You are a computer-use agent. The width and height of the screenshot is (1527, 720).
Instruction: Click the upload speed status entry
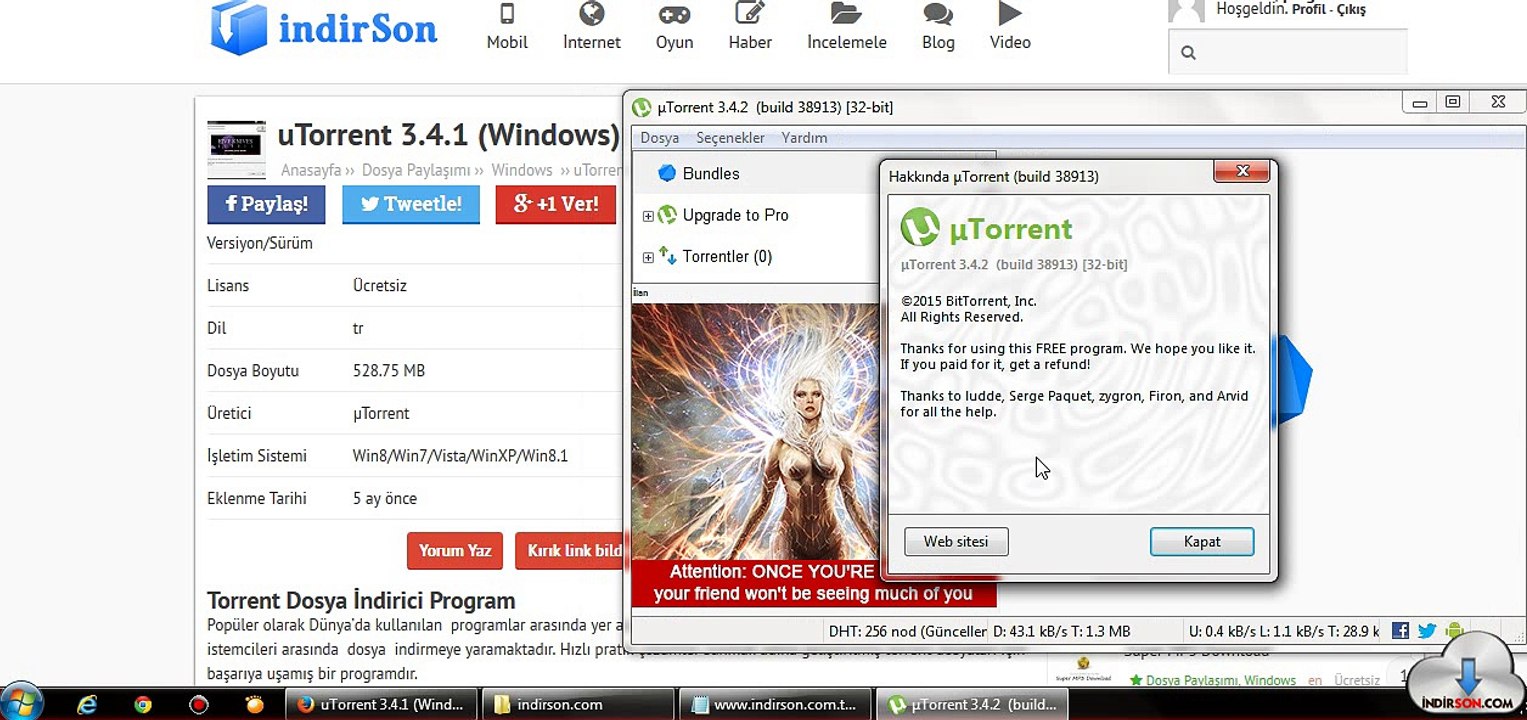click(1282, 631)
